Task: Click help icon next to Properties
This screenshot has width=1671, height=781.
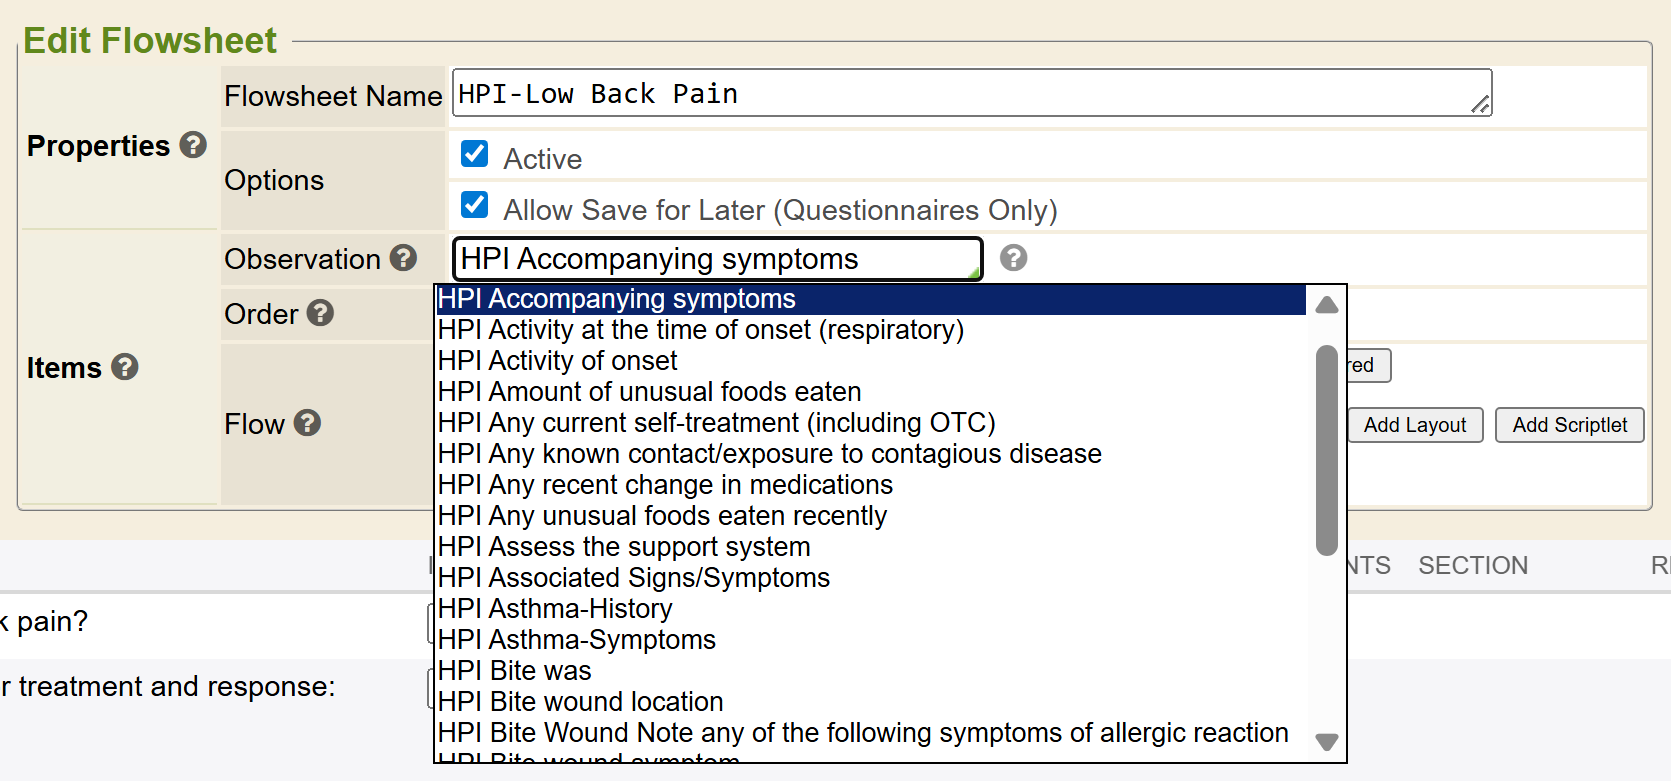Action: pos(193,145)
